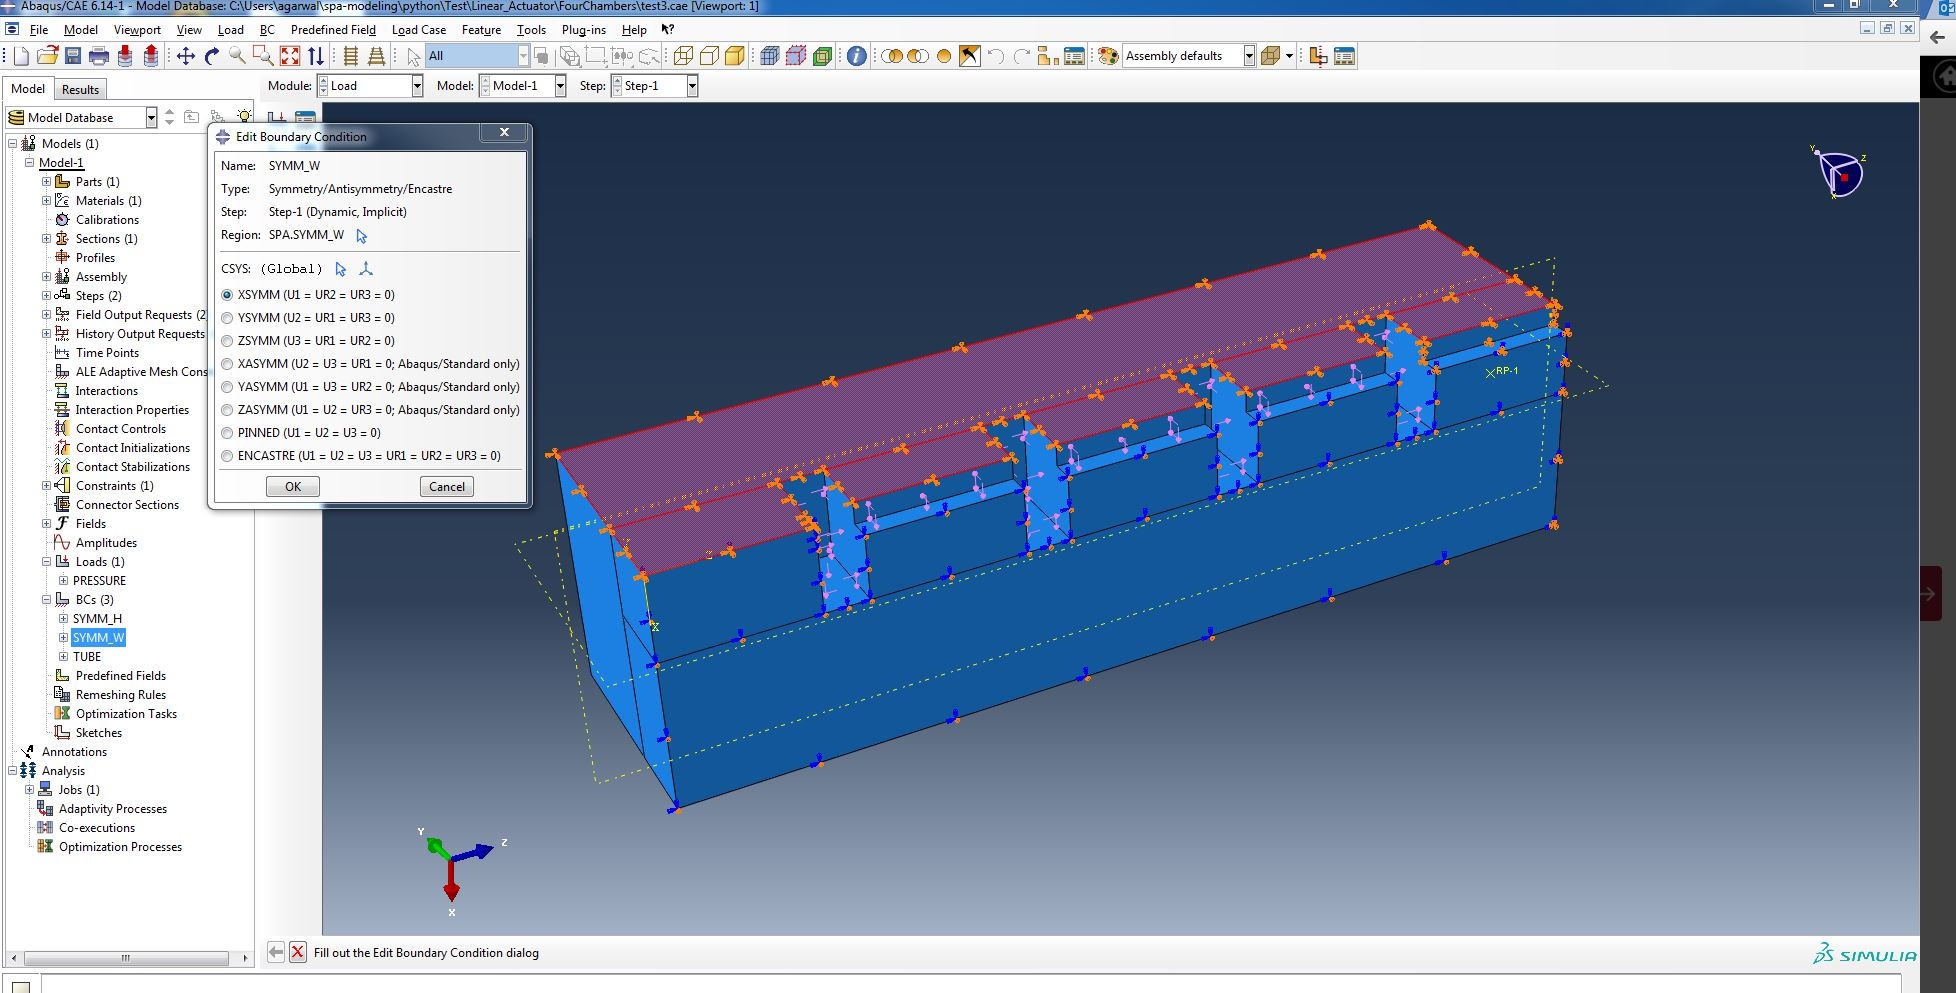Screen dimensions: 1956x993
Task: Replace selected display group icon
Action: 891,56
